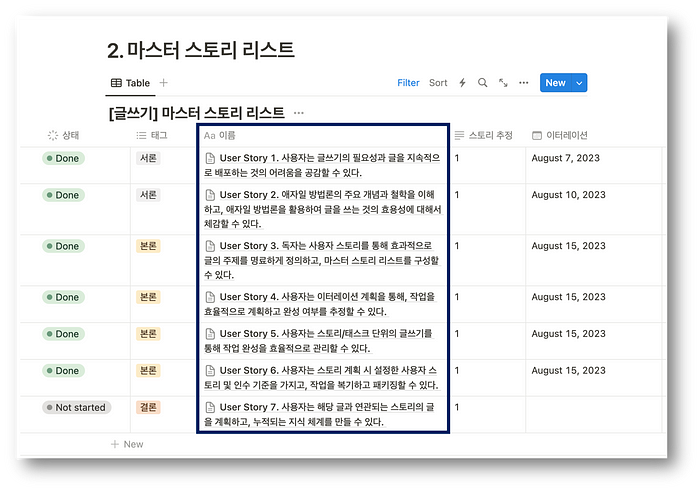The image size is (700, 492).
Task: Click the [글쓰기] 마스터 스토리 리스트 database title
Action: 196,113
